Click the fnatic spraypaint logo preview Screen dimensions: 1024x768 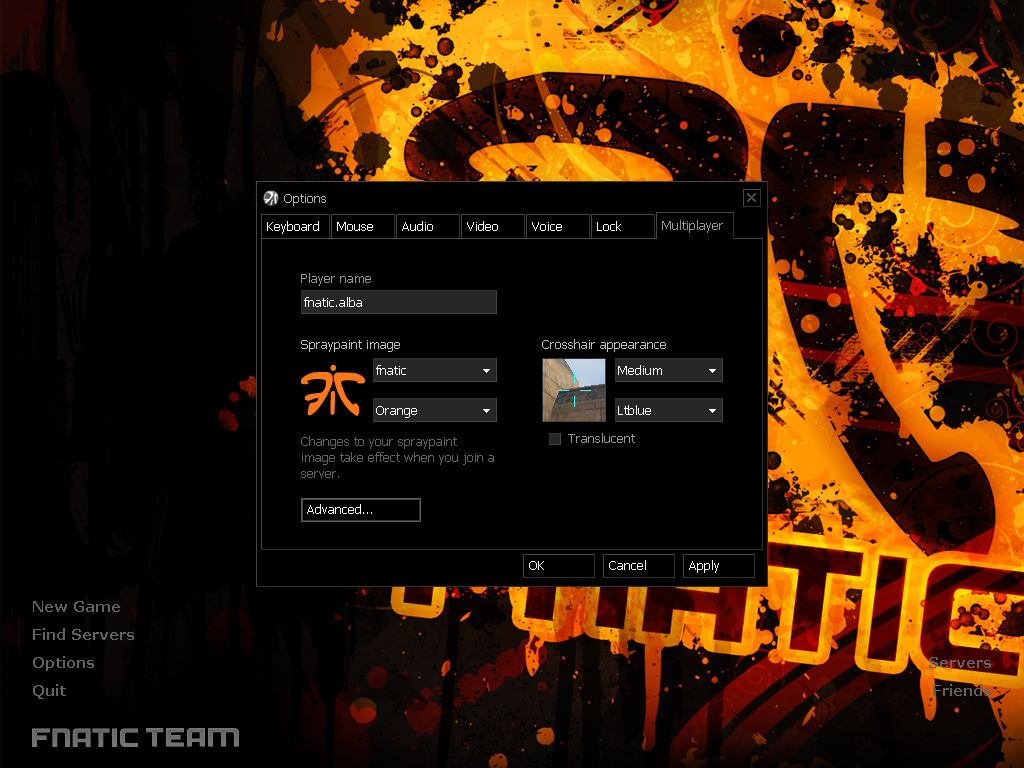coord(331,391)
